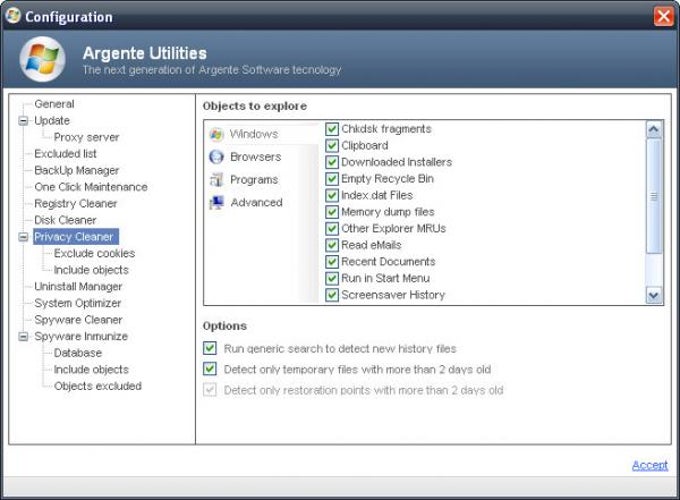The image size is (680, 500).
Task: Click the Argente Utilities logo
Action: (42, 59)
